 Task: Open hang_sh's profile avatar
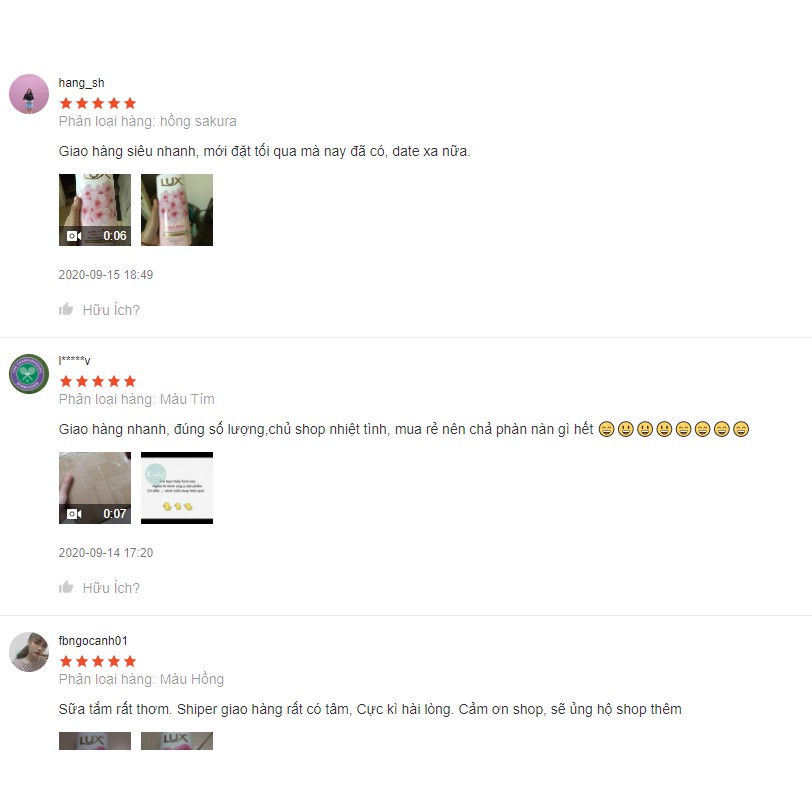29,94
